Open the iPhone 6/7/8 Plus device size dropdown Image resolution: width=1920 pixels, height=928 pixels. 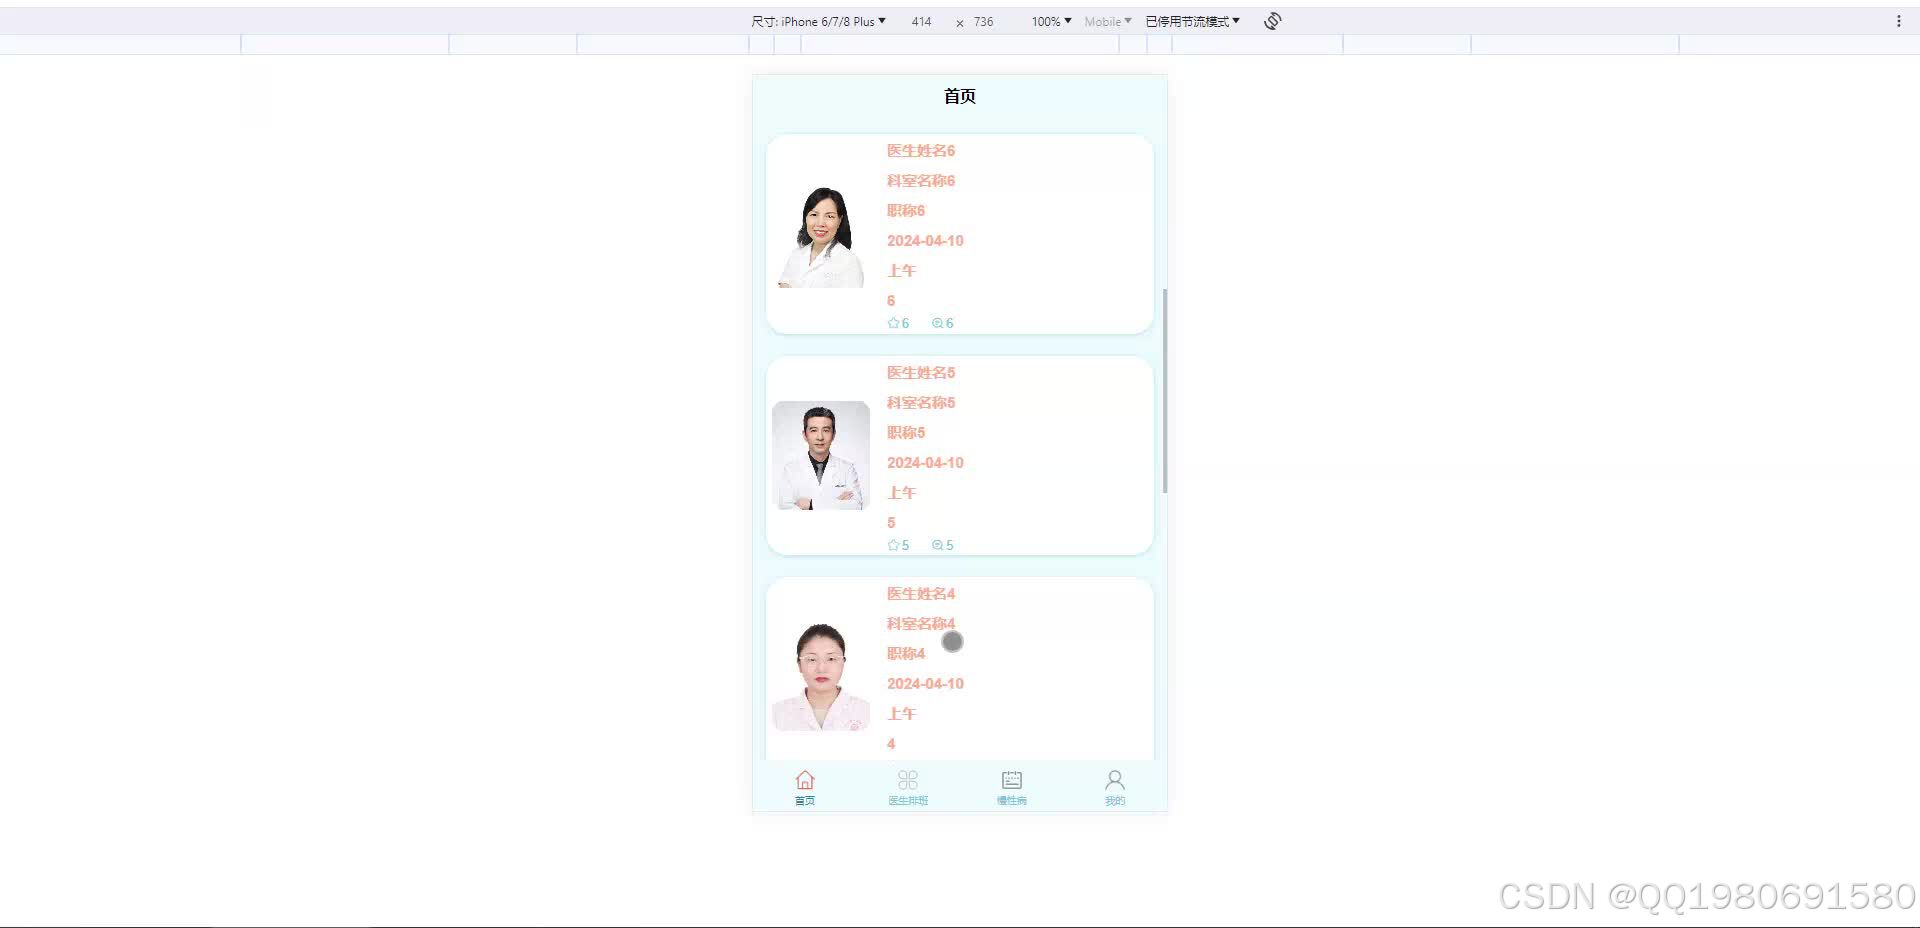click(x=830, y=20)
